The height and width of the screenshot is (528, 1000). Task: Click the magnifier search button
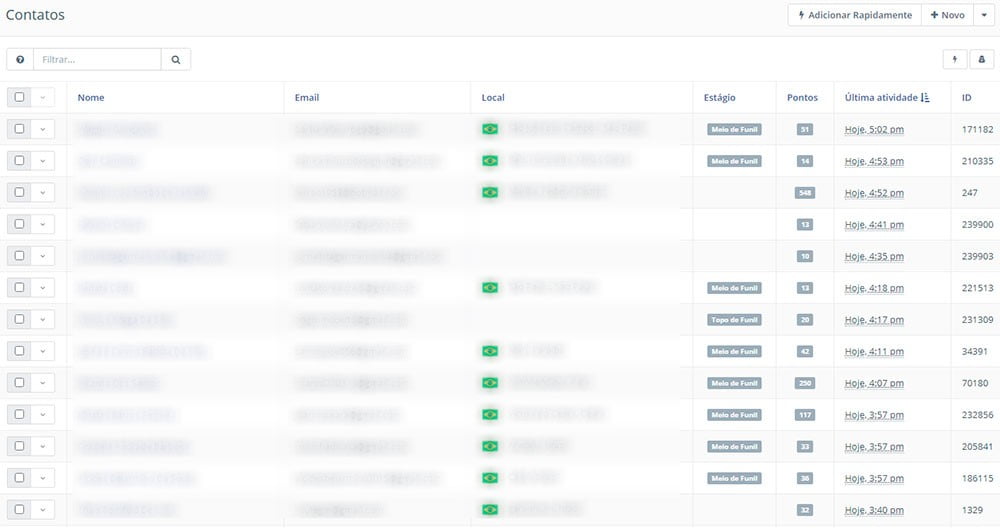(x=176, y=60)
